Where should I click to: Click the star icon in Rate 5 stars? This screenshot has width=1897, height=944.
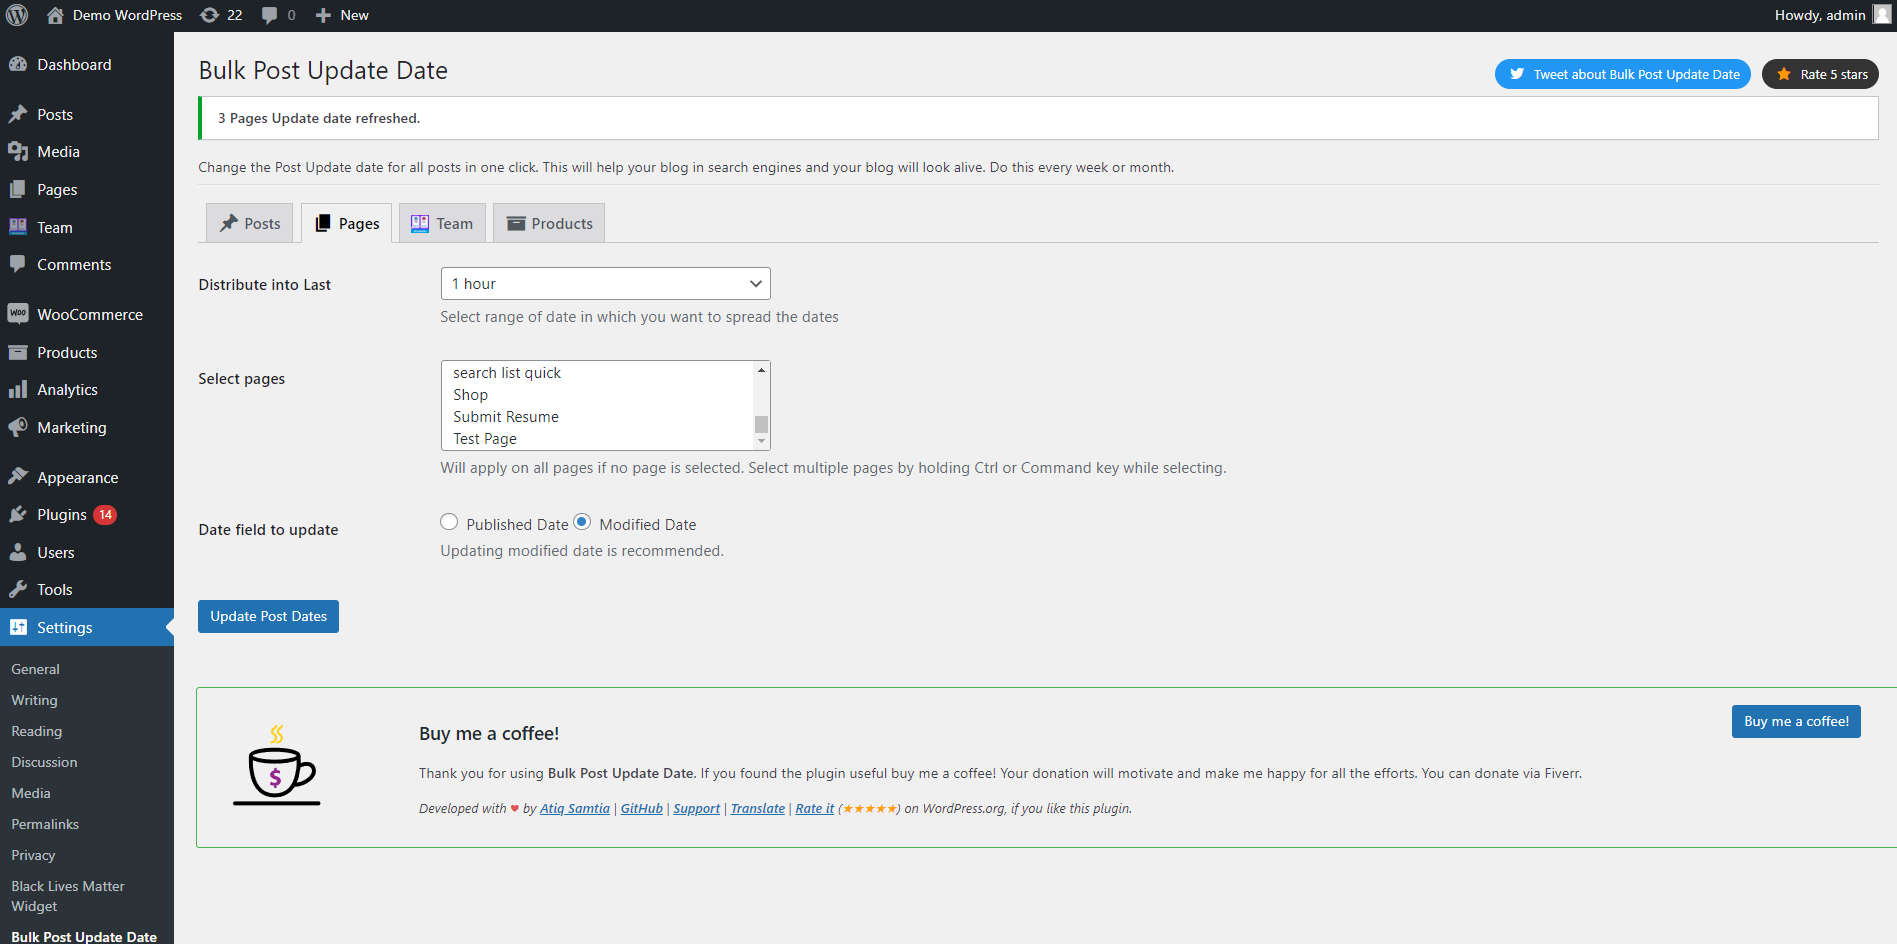[x=1784, y=74]
